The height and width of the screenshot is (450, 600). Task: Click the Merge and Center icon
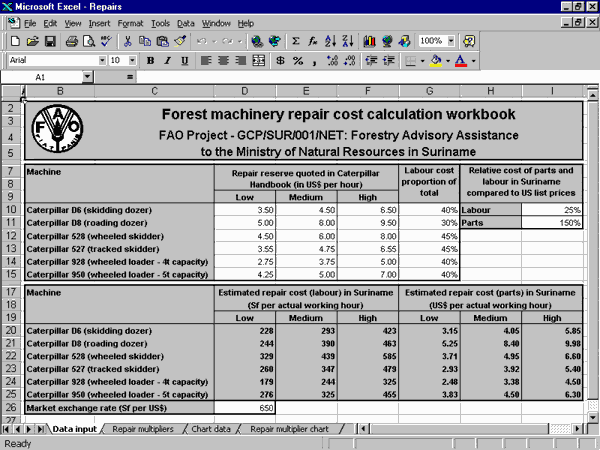point(258,61)
